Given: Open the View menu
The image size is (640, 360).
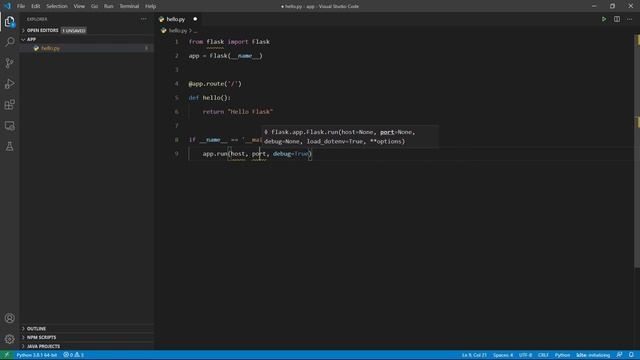Looking at the screenshot, I should tap(79, 6).
